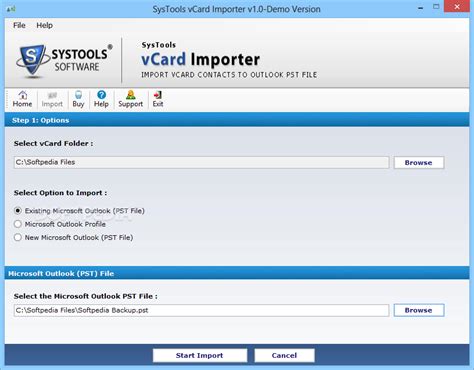Open the Help menu in menu bar
The image size is (474, 370).
pyautogui.click(x=44, y=25)
